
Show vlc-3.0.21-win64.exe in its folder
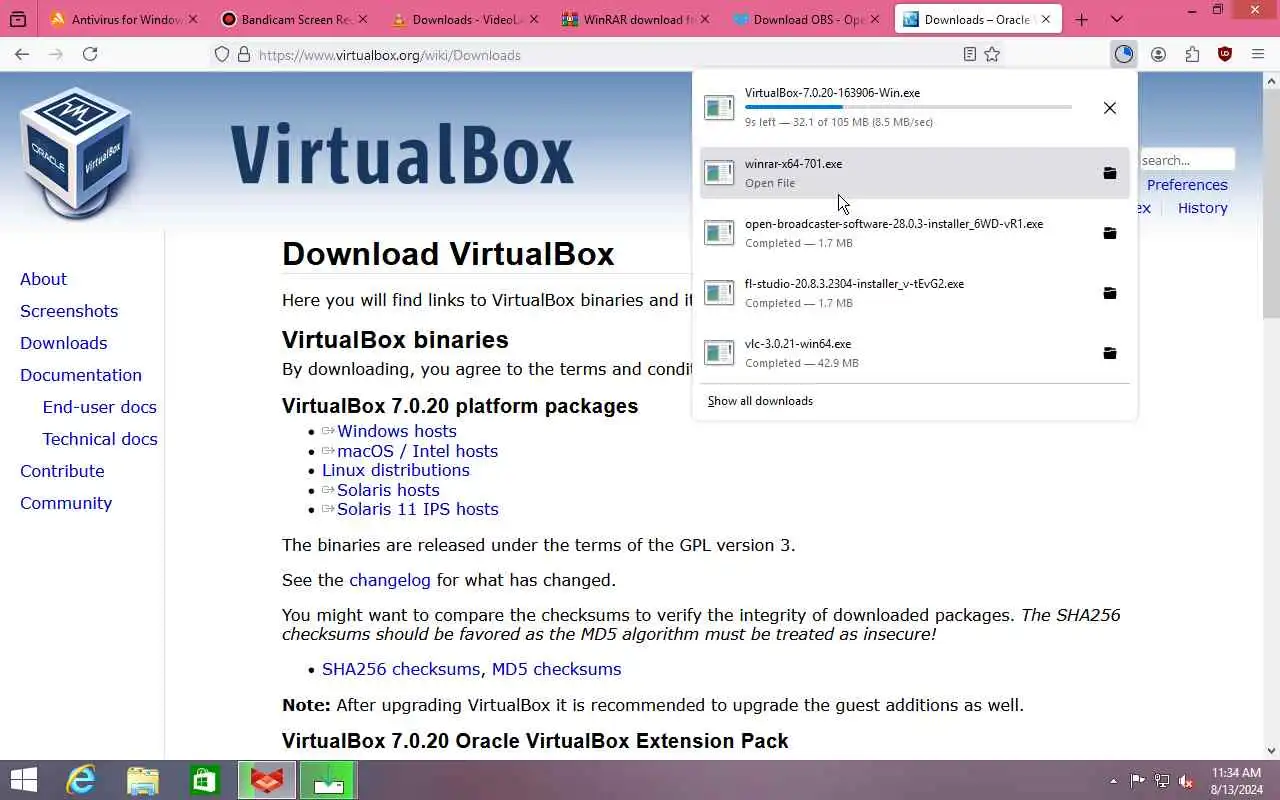(1109, 353)
